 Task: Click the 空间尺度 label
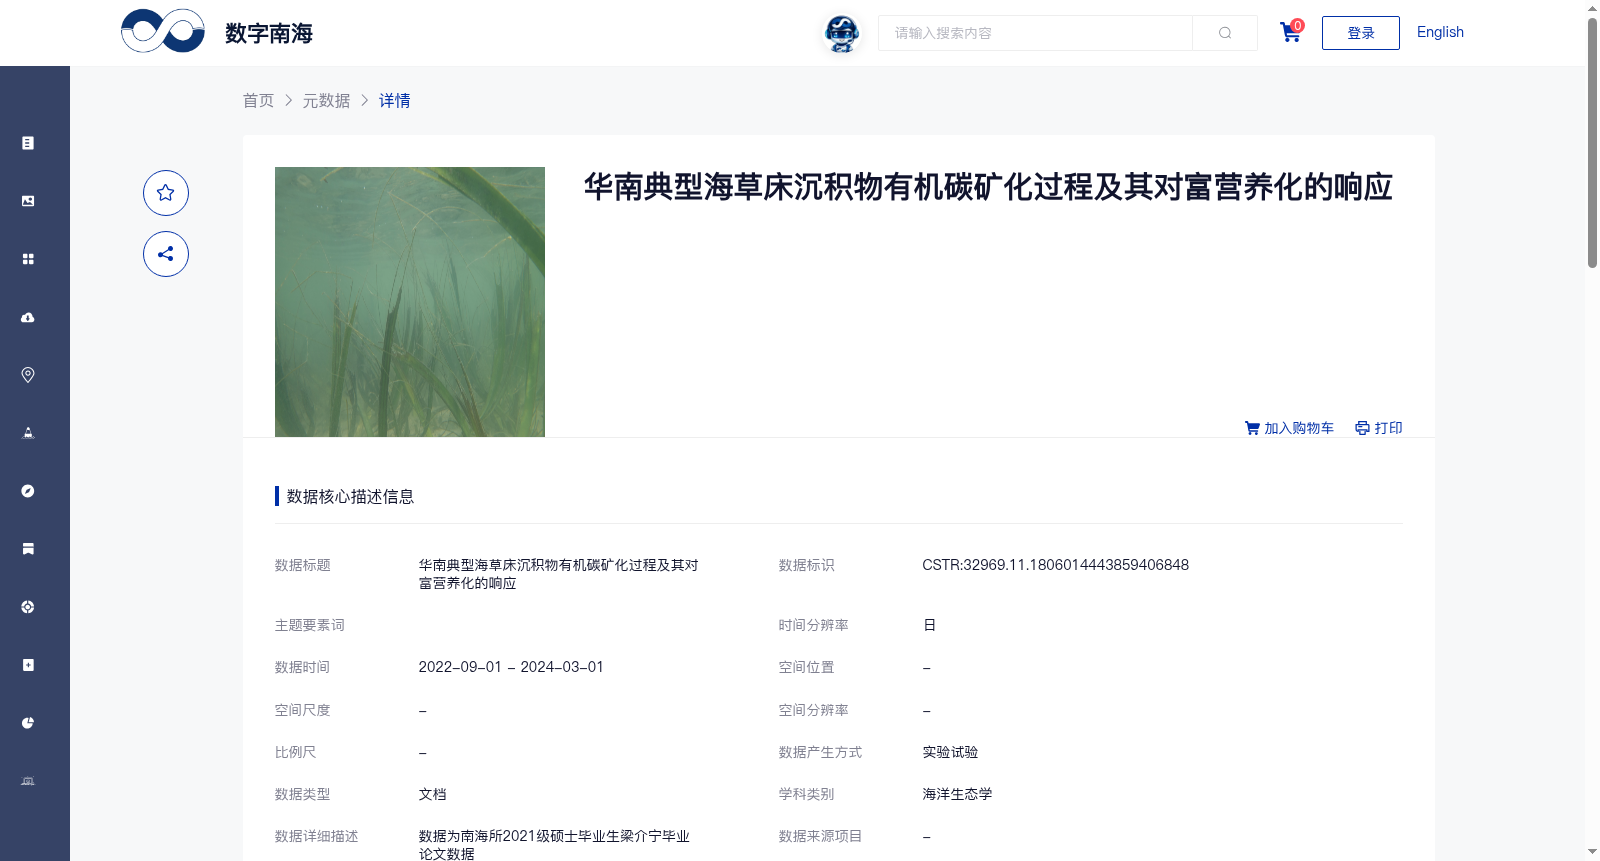(302, 710)
